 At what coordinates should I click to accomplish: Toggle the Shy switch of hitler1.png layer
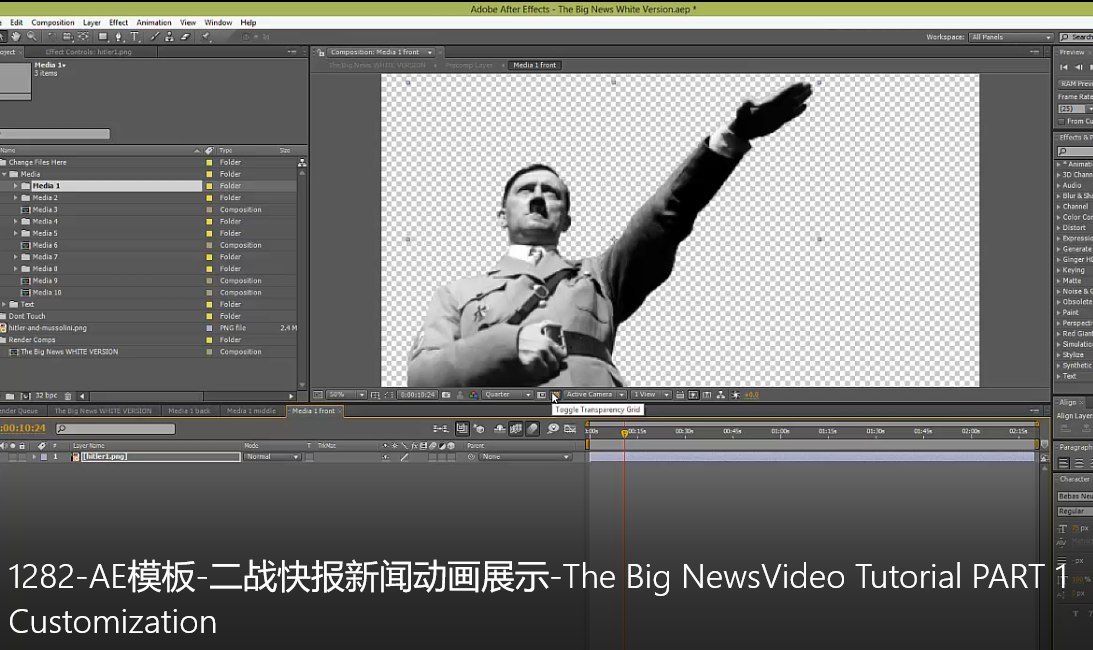pos(385,457)
